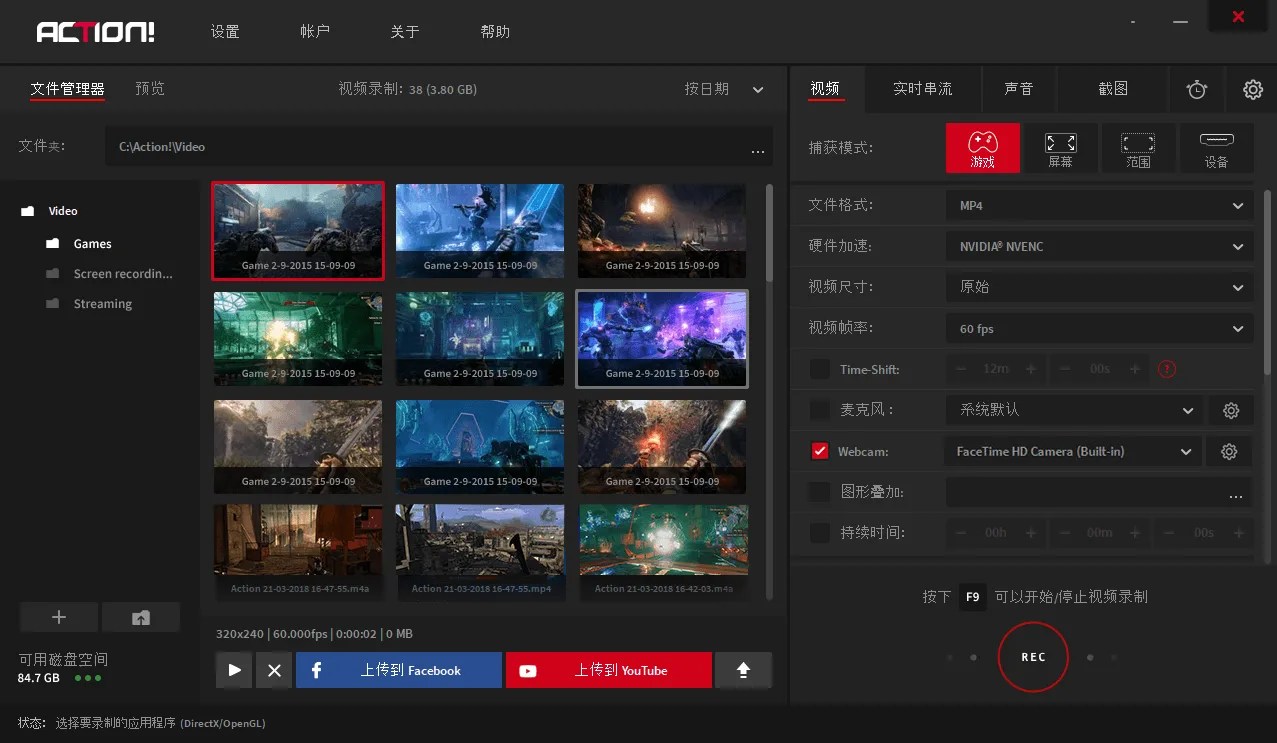Click the import folder icon button
The image size is (1277, 743).
(141, 617)
